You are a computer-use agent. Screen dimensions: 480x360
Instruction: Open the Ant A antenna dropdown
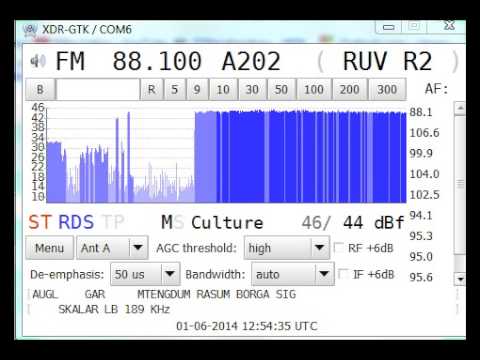pos(112,248)
